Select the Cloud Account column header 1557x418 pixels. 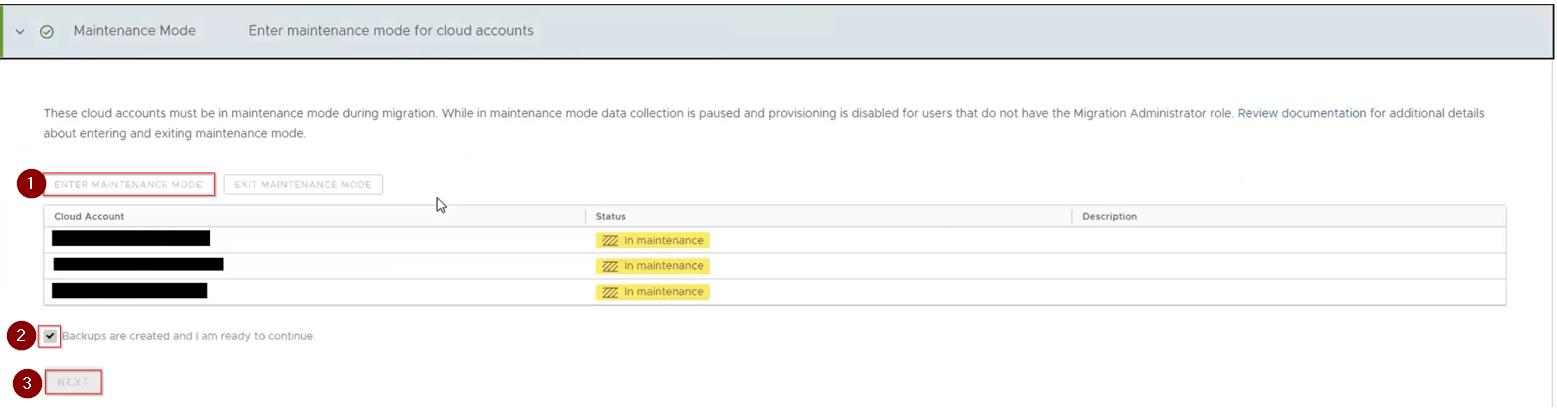pyautogui.click(x=89, y=216)
